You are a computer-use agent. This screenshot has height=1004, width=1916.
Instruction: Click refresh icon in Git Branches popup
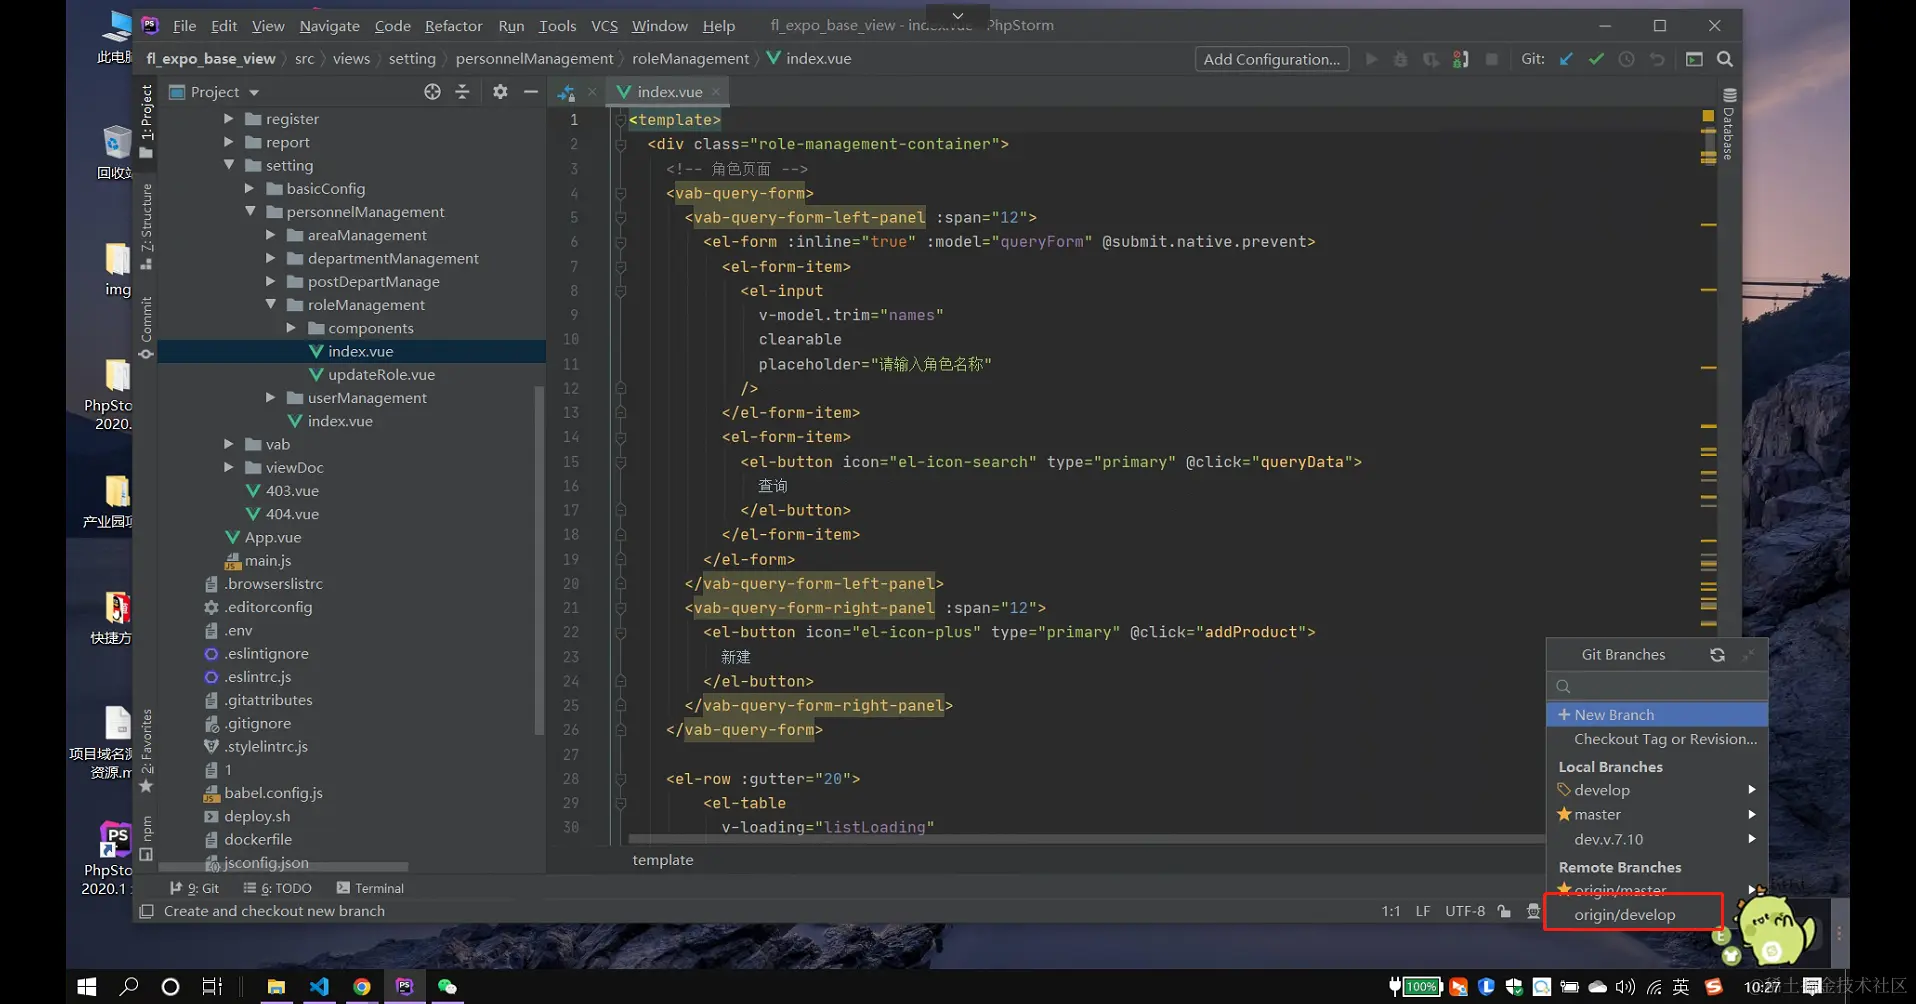[x=1717, y=655]
